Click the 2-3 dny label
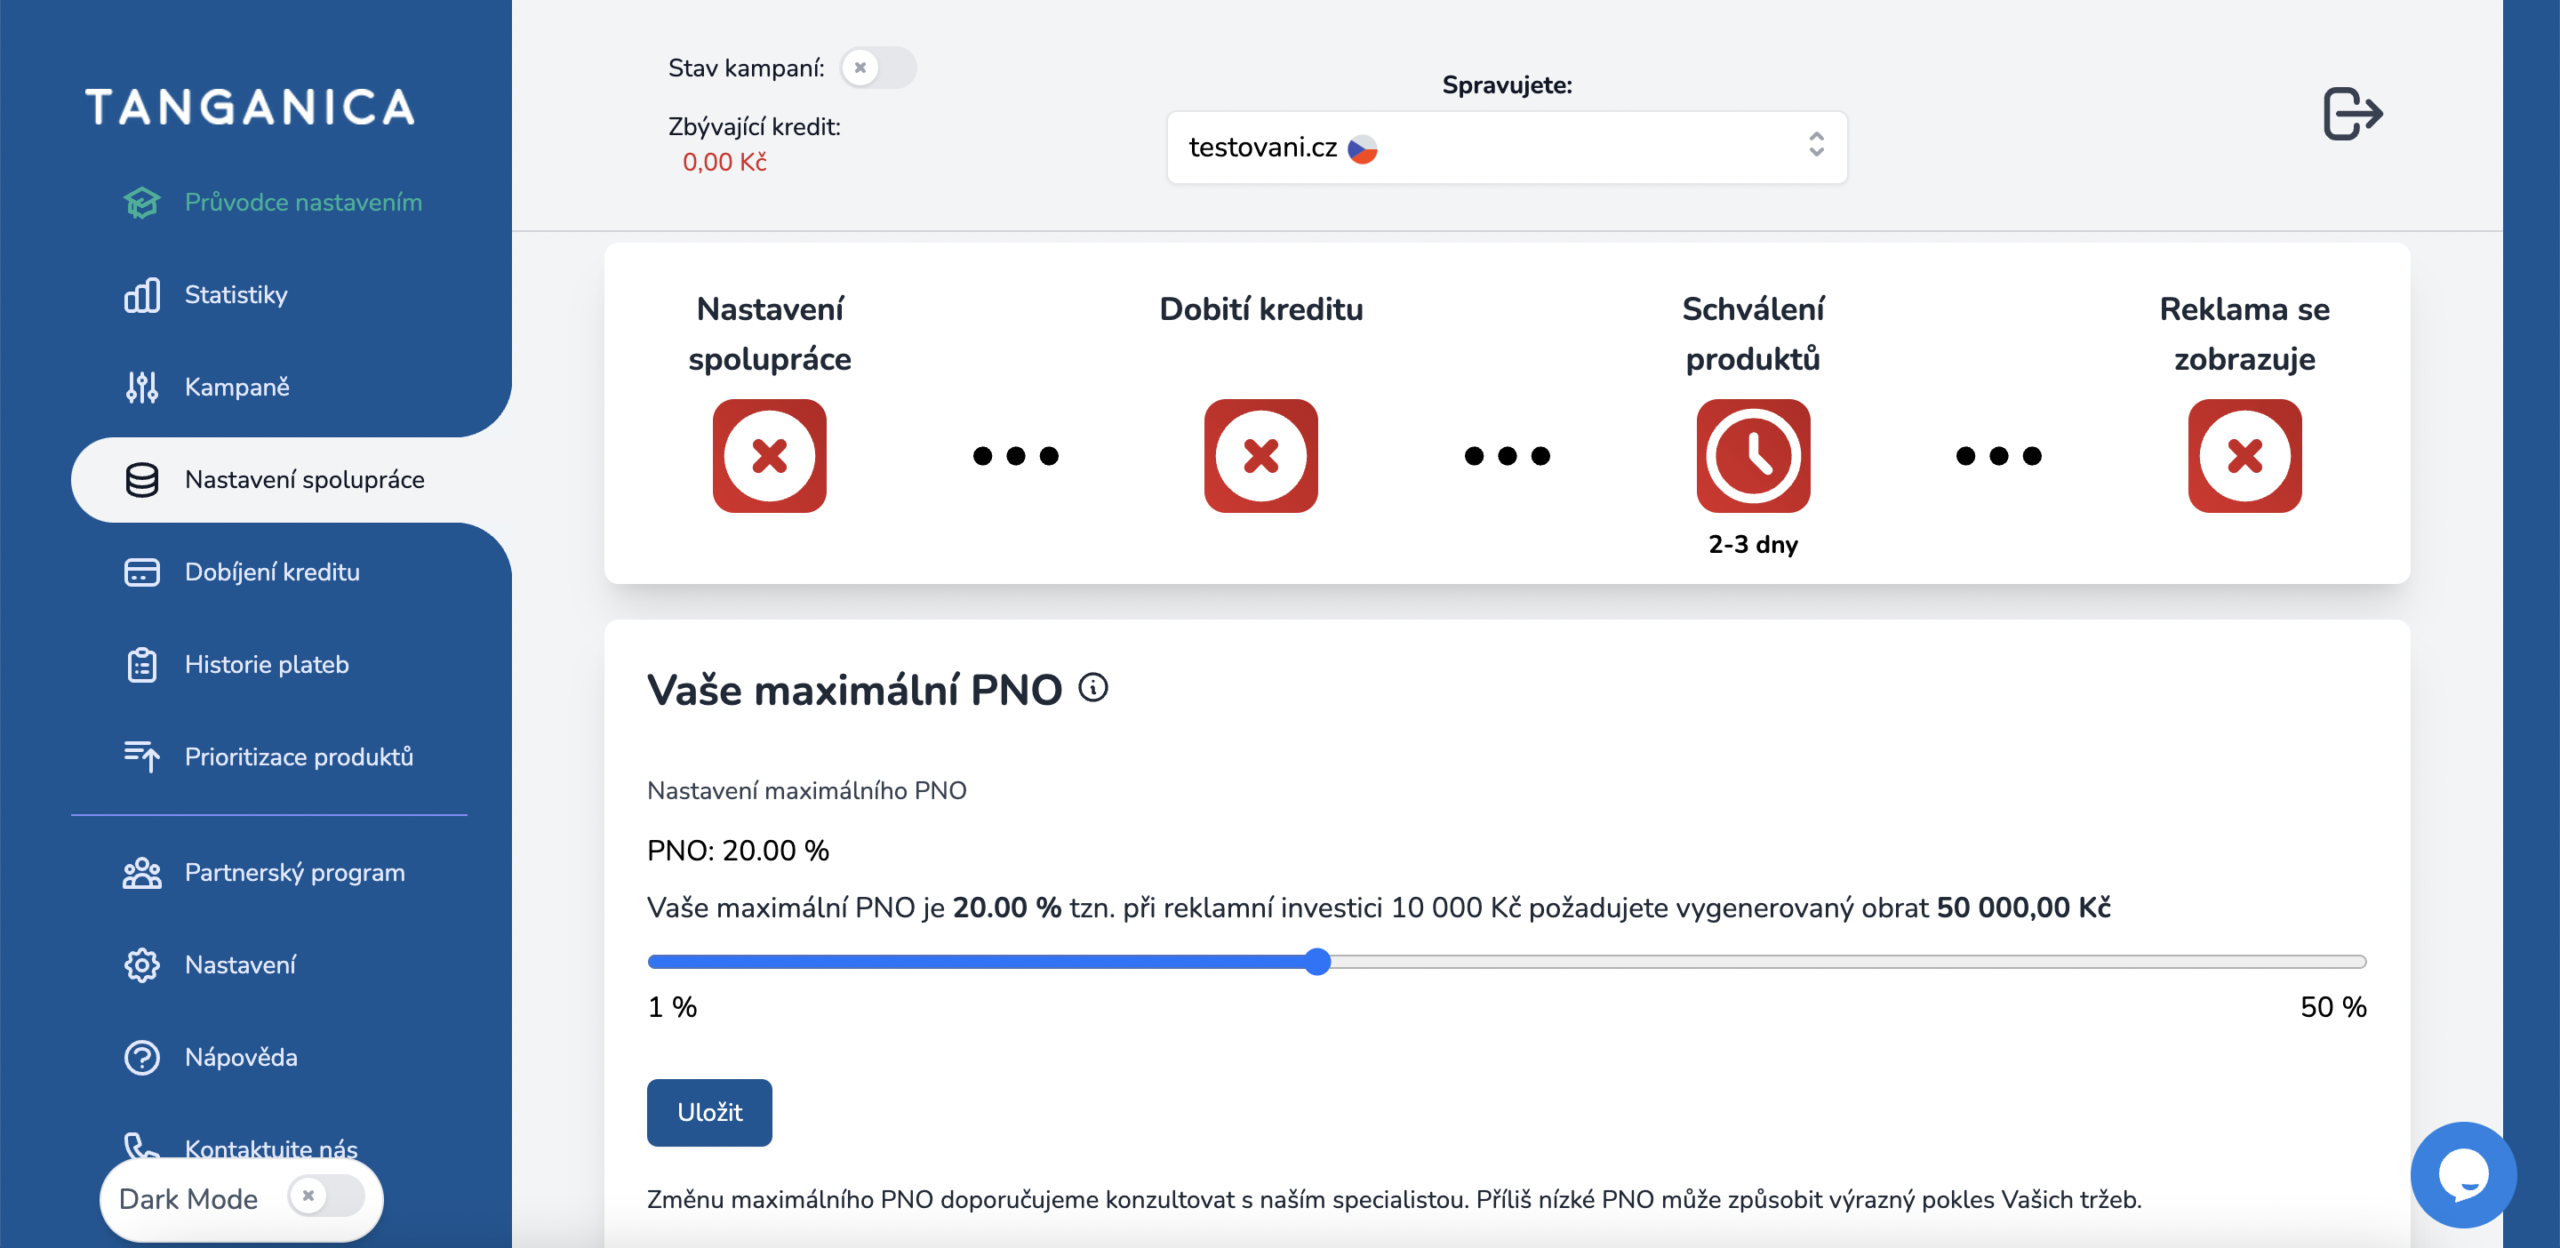Image resolution: width=2560 pixels, height=1248 pixels. point(1752,545)
